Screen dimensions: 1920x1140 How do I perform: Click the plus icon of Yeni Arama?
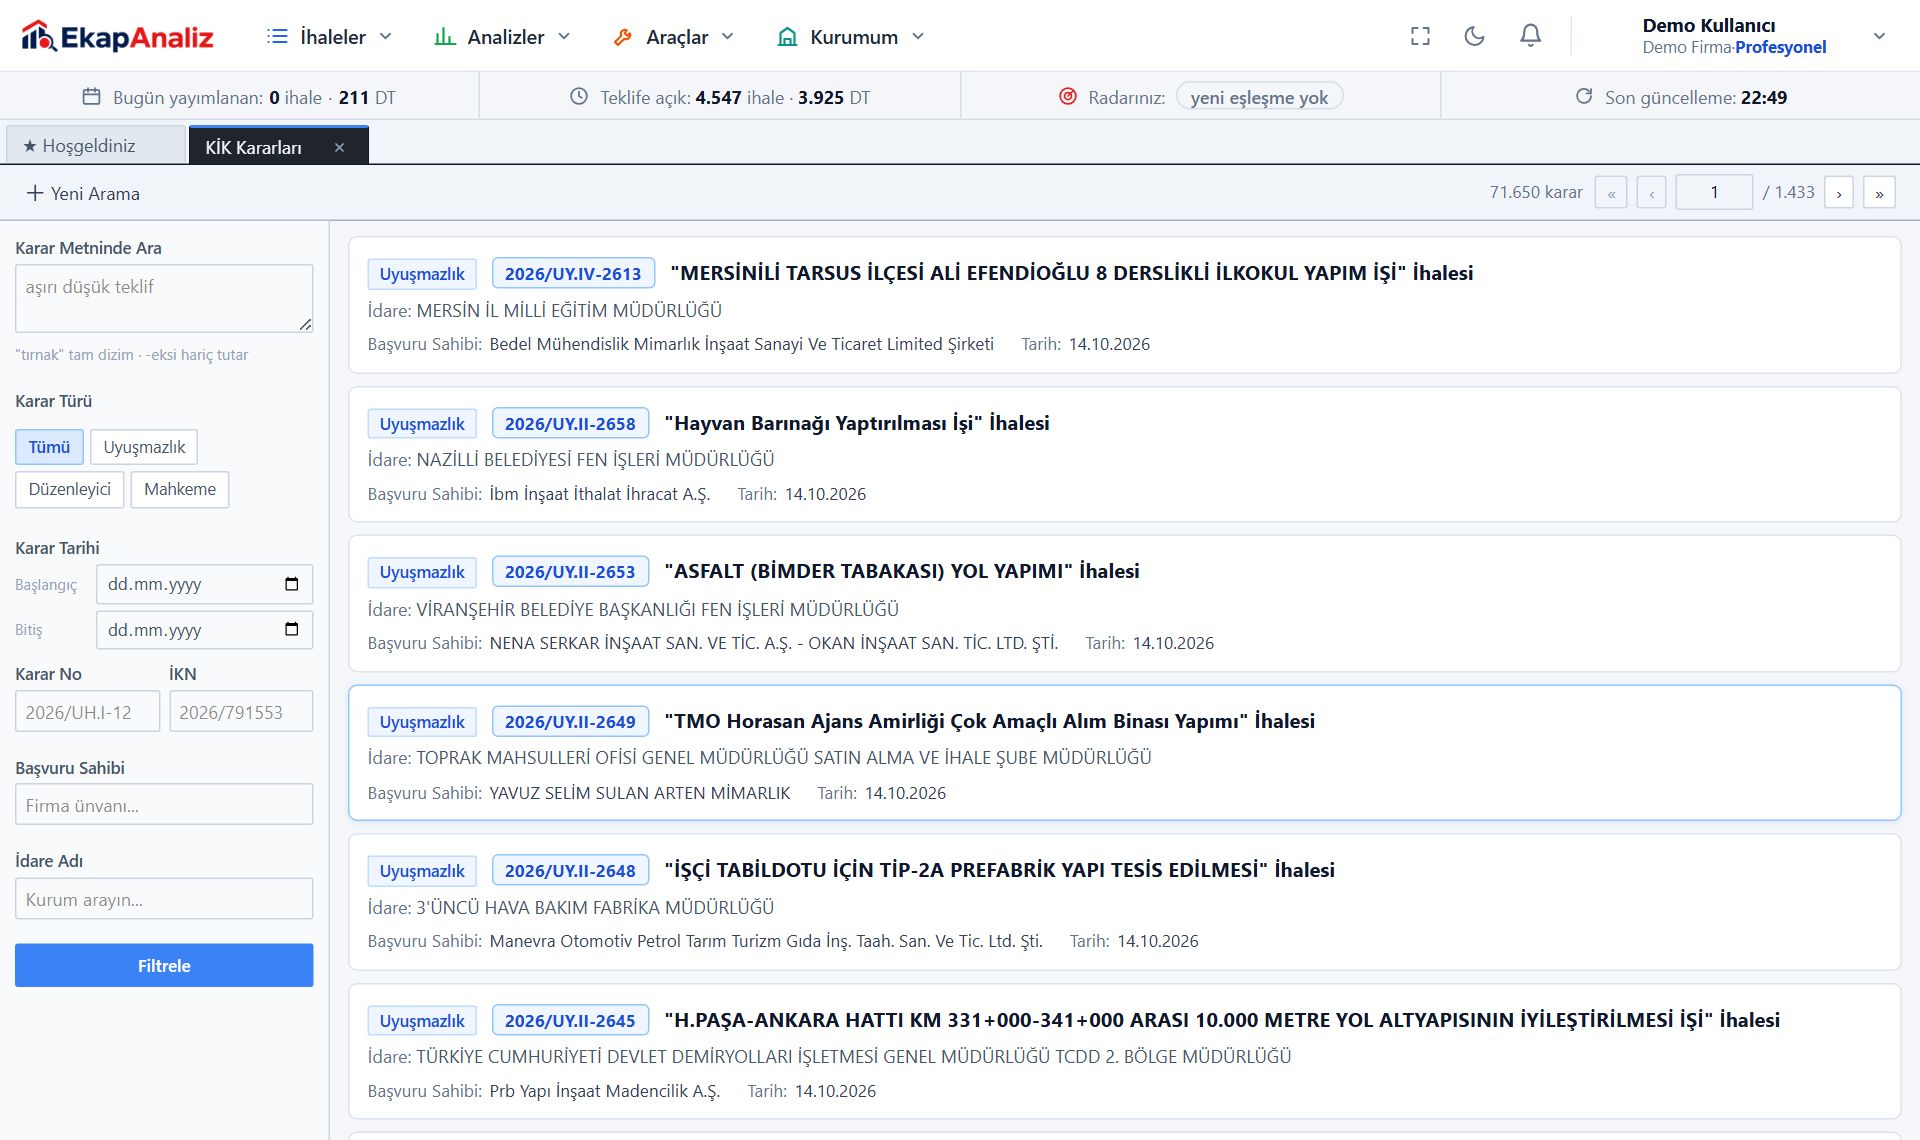pyautogui.click(x=35, y=193)
